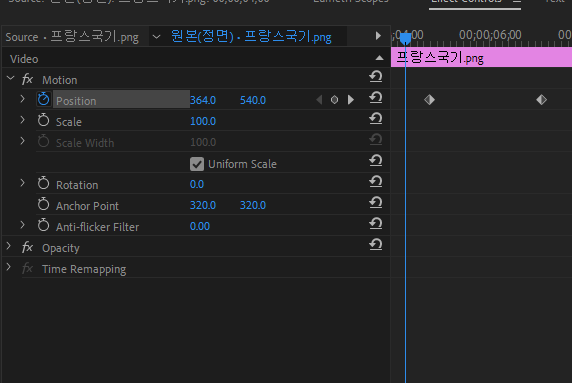Uncheck the Uniform Scale checkbox
572x383 pixels.
coord(197,164)
